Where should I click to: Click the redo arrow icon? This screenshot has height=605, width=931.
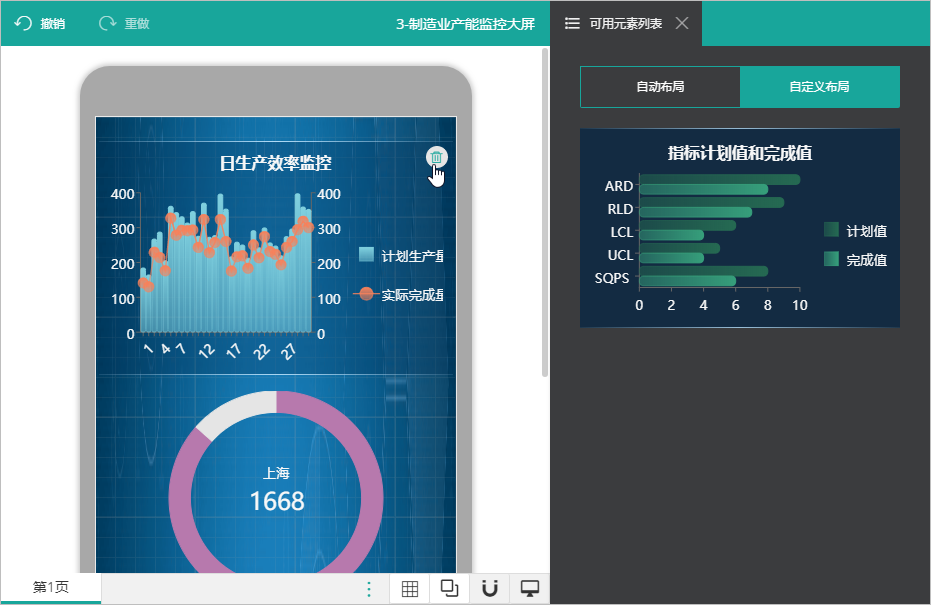[x=107, y=23]
